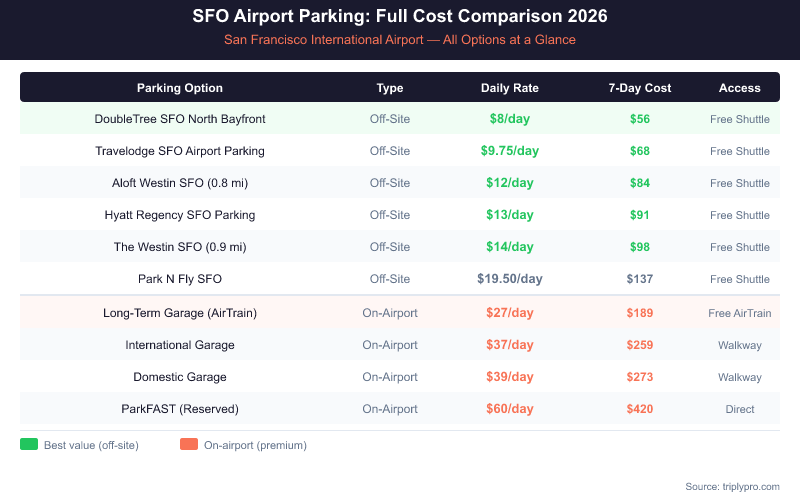Viewport: 800px width, 500px height.
Task: Click the $273 cost for Domestic Garage
Action: pos(639,377)
